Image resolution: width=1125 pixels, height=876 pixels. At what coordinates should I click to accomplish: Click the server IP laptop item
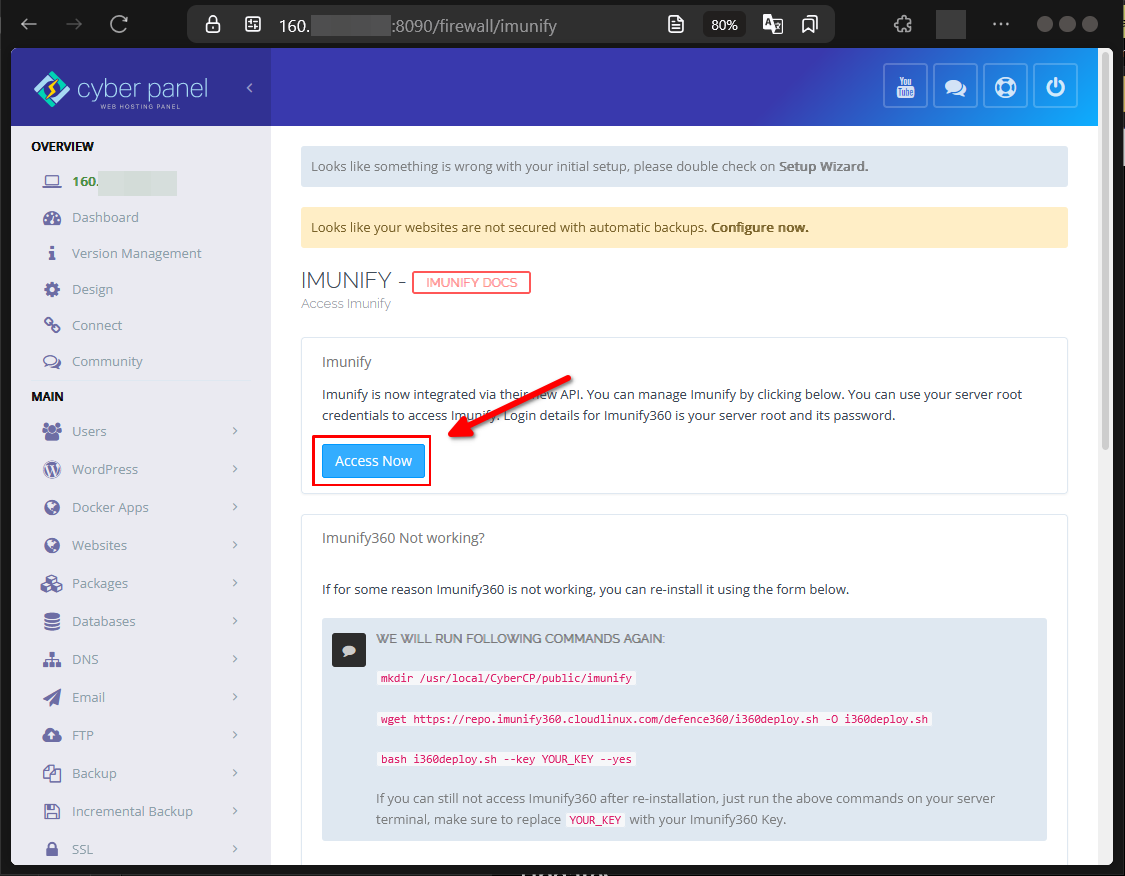[x=110, y=182]
